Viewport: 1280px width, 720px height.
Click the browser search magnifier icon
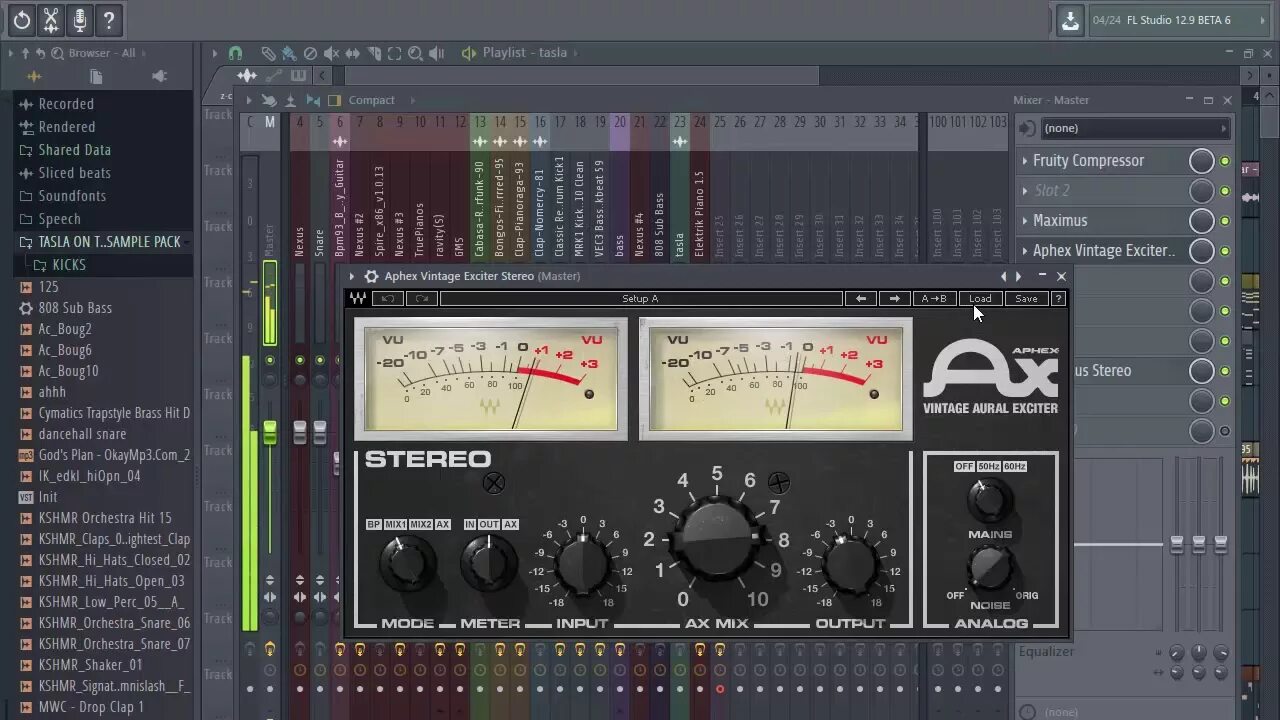(x=57, y=53)
